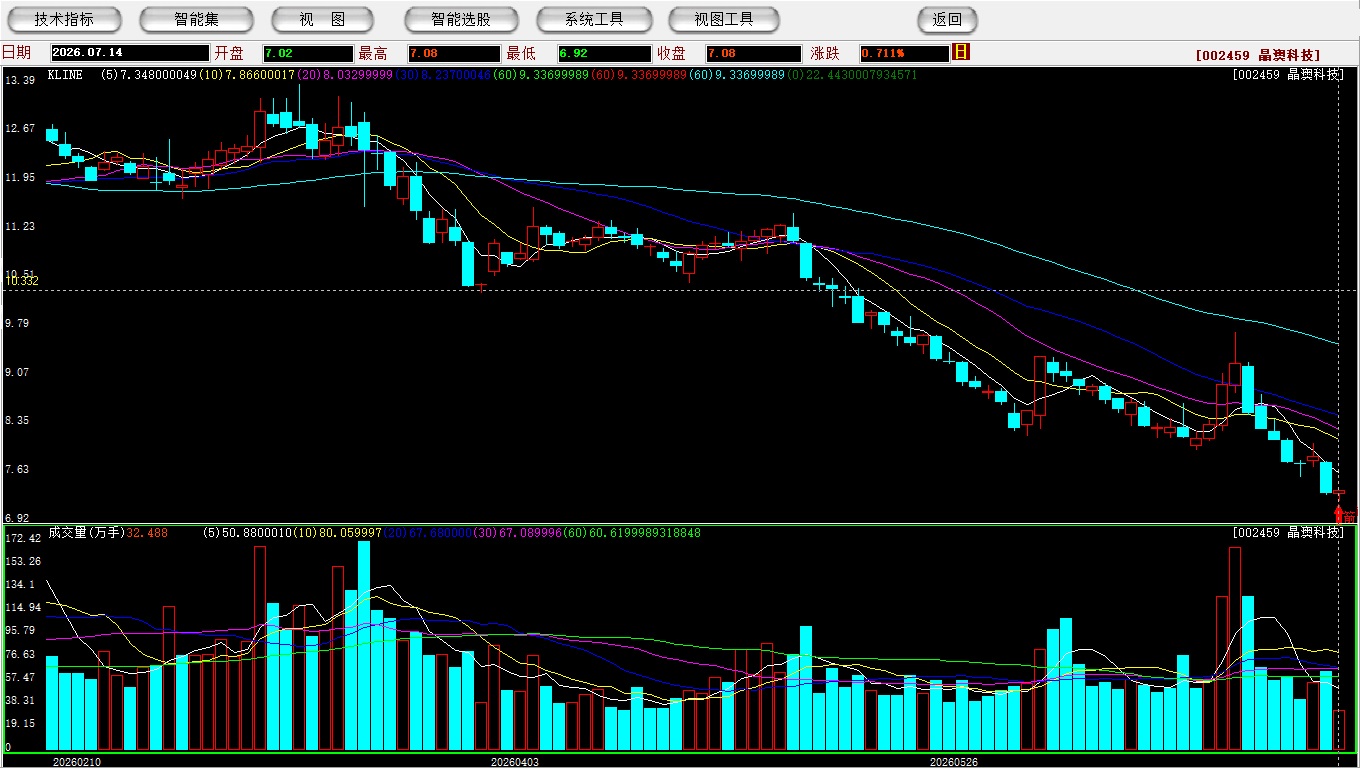Click the 成交量(万手) volume panel label
1360x768 pixels.
(x=86, y=533)
